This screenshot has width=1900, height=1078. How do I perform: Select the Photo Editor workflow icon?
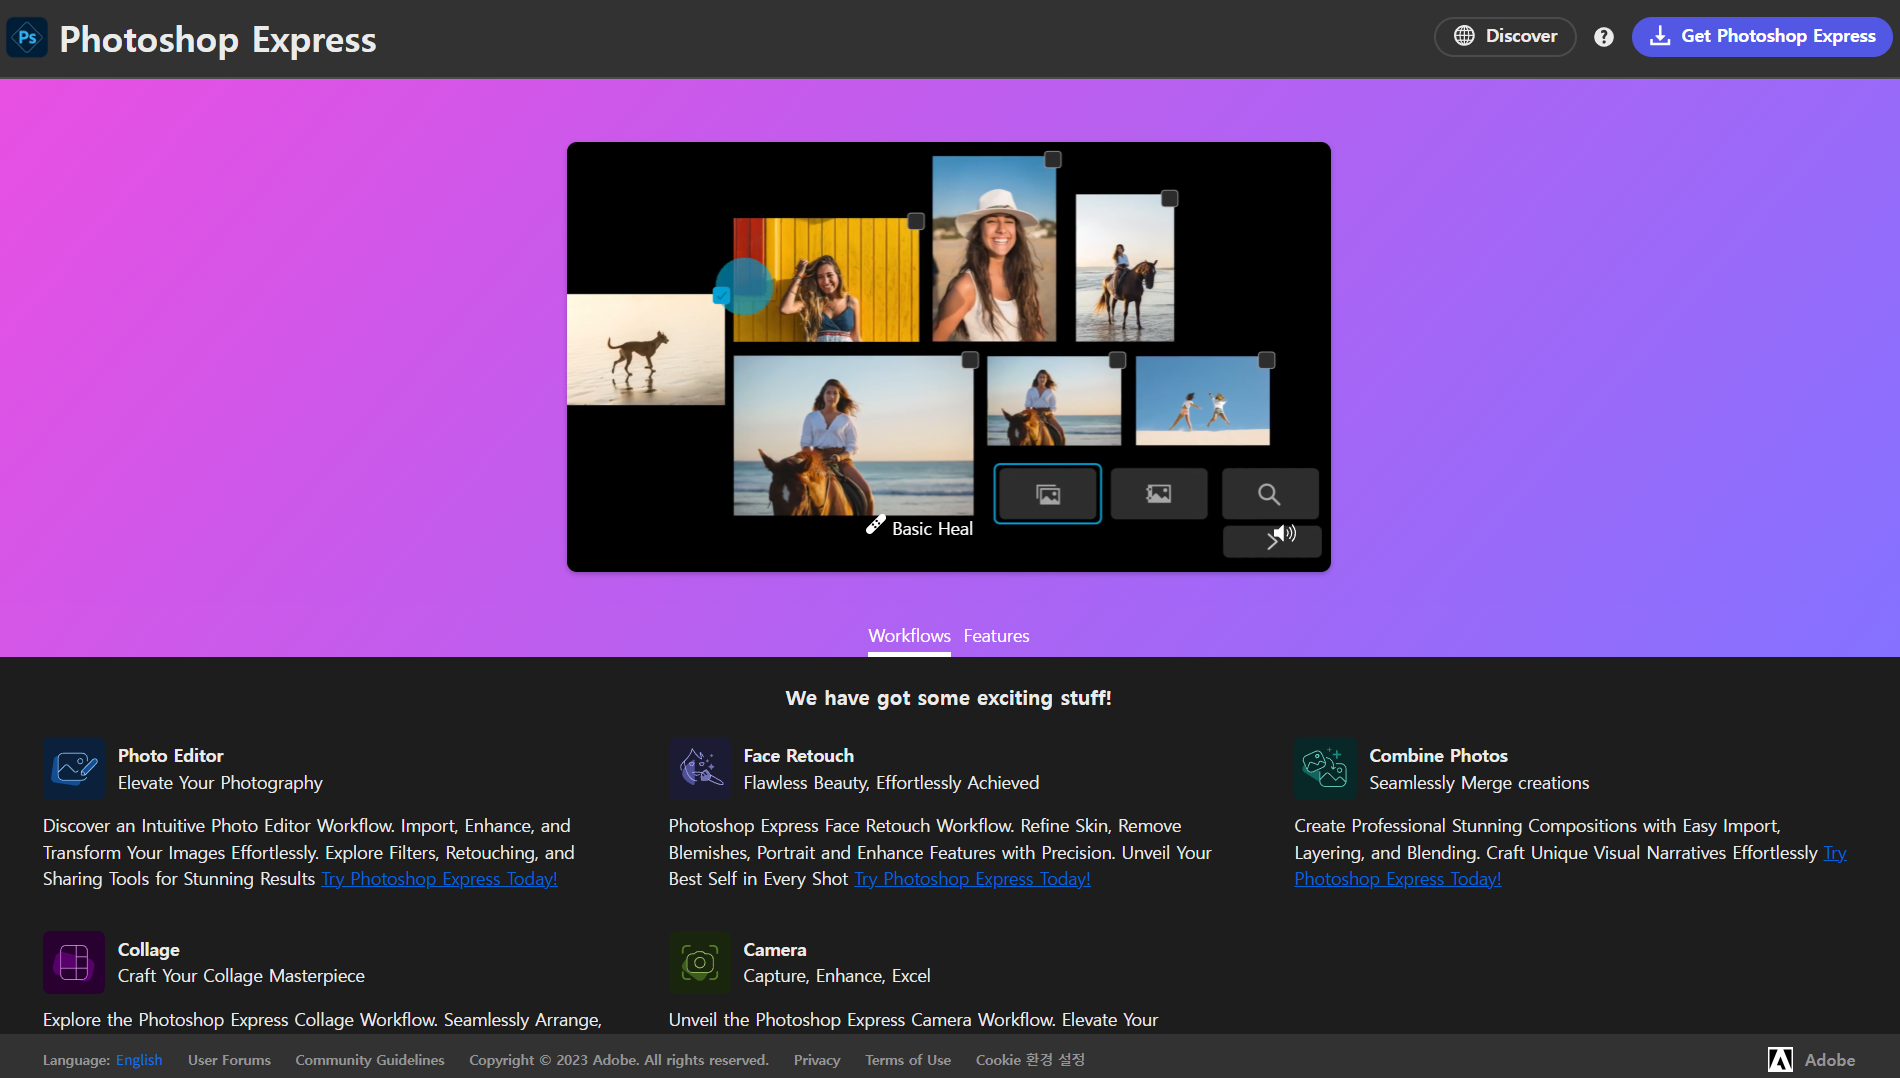point(74,768)
